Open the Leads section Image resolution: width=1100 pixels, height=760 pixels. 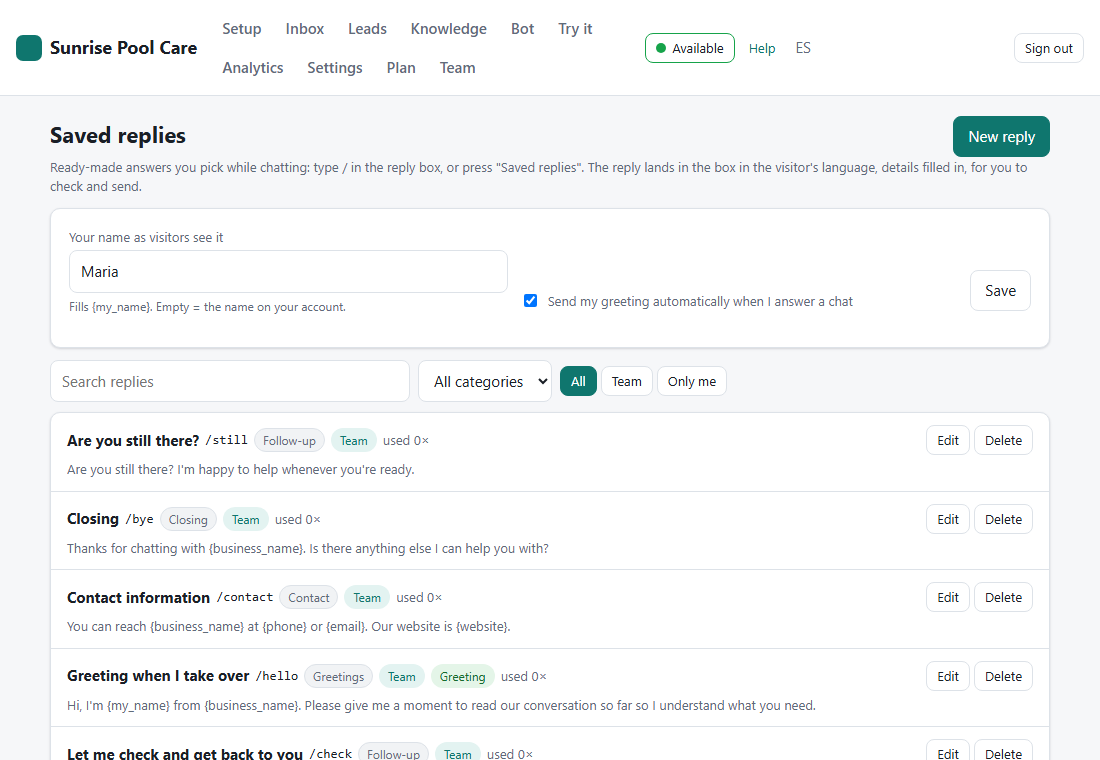[x=367, y=29]
